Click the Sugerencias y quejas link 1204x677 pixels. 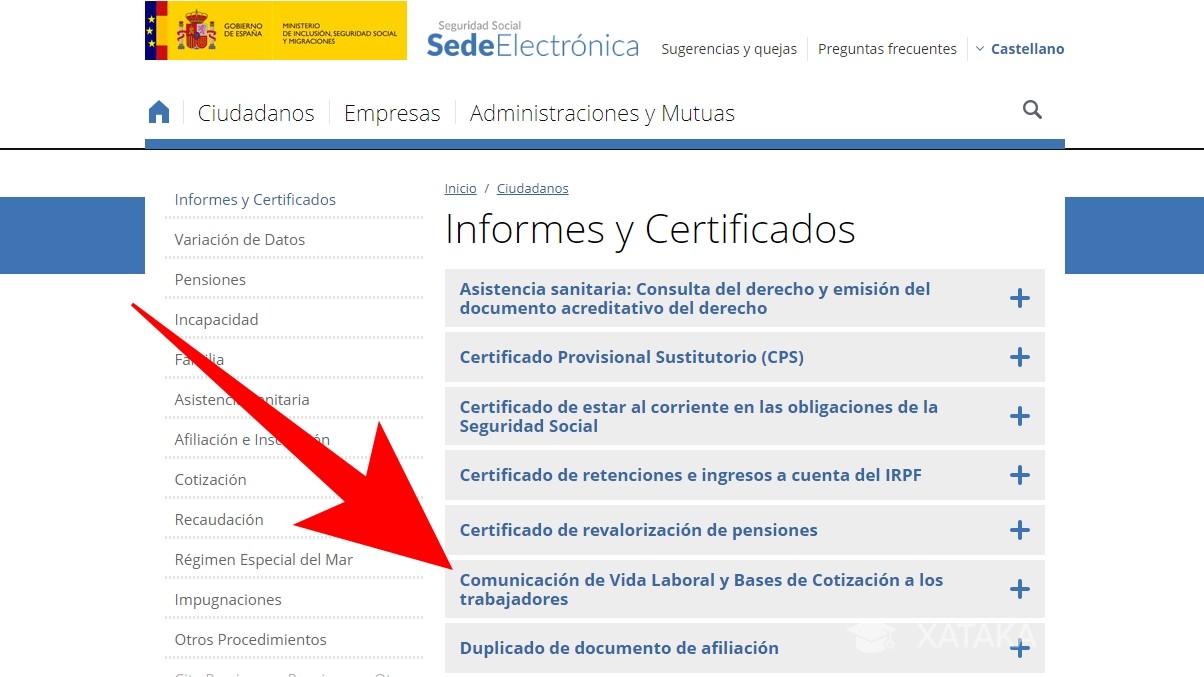[x=729, y=49]
